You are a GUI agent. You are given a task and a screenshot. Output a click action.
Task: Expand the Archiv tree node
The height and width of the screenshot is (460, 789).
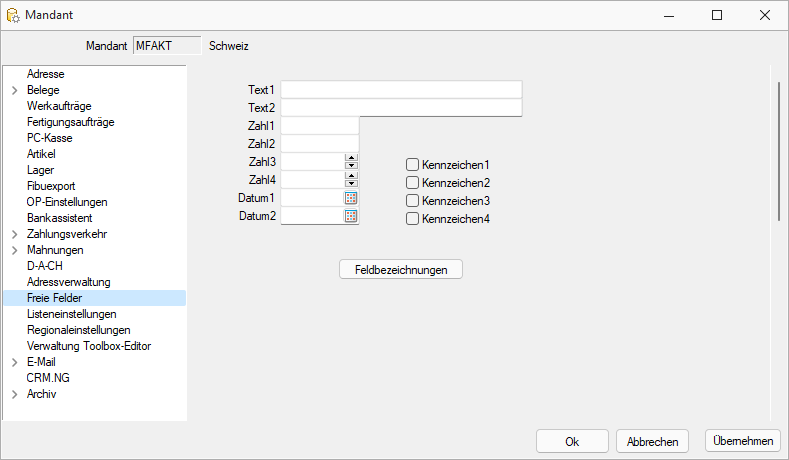coord(15,394)
